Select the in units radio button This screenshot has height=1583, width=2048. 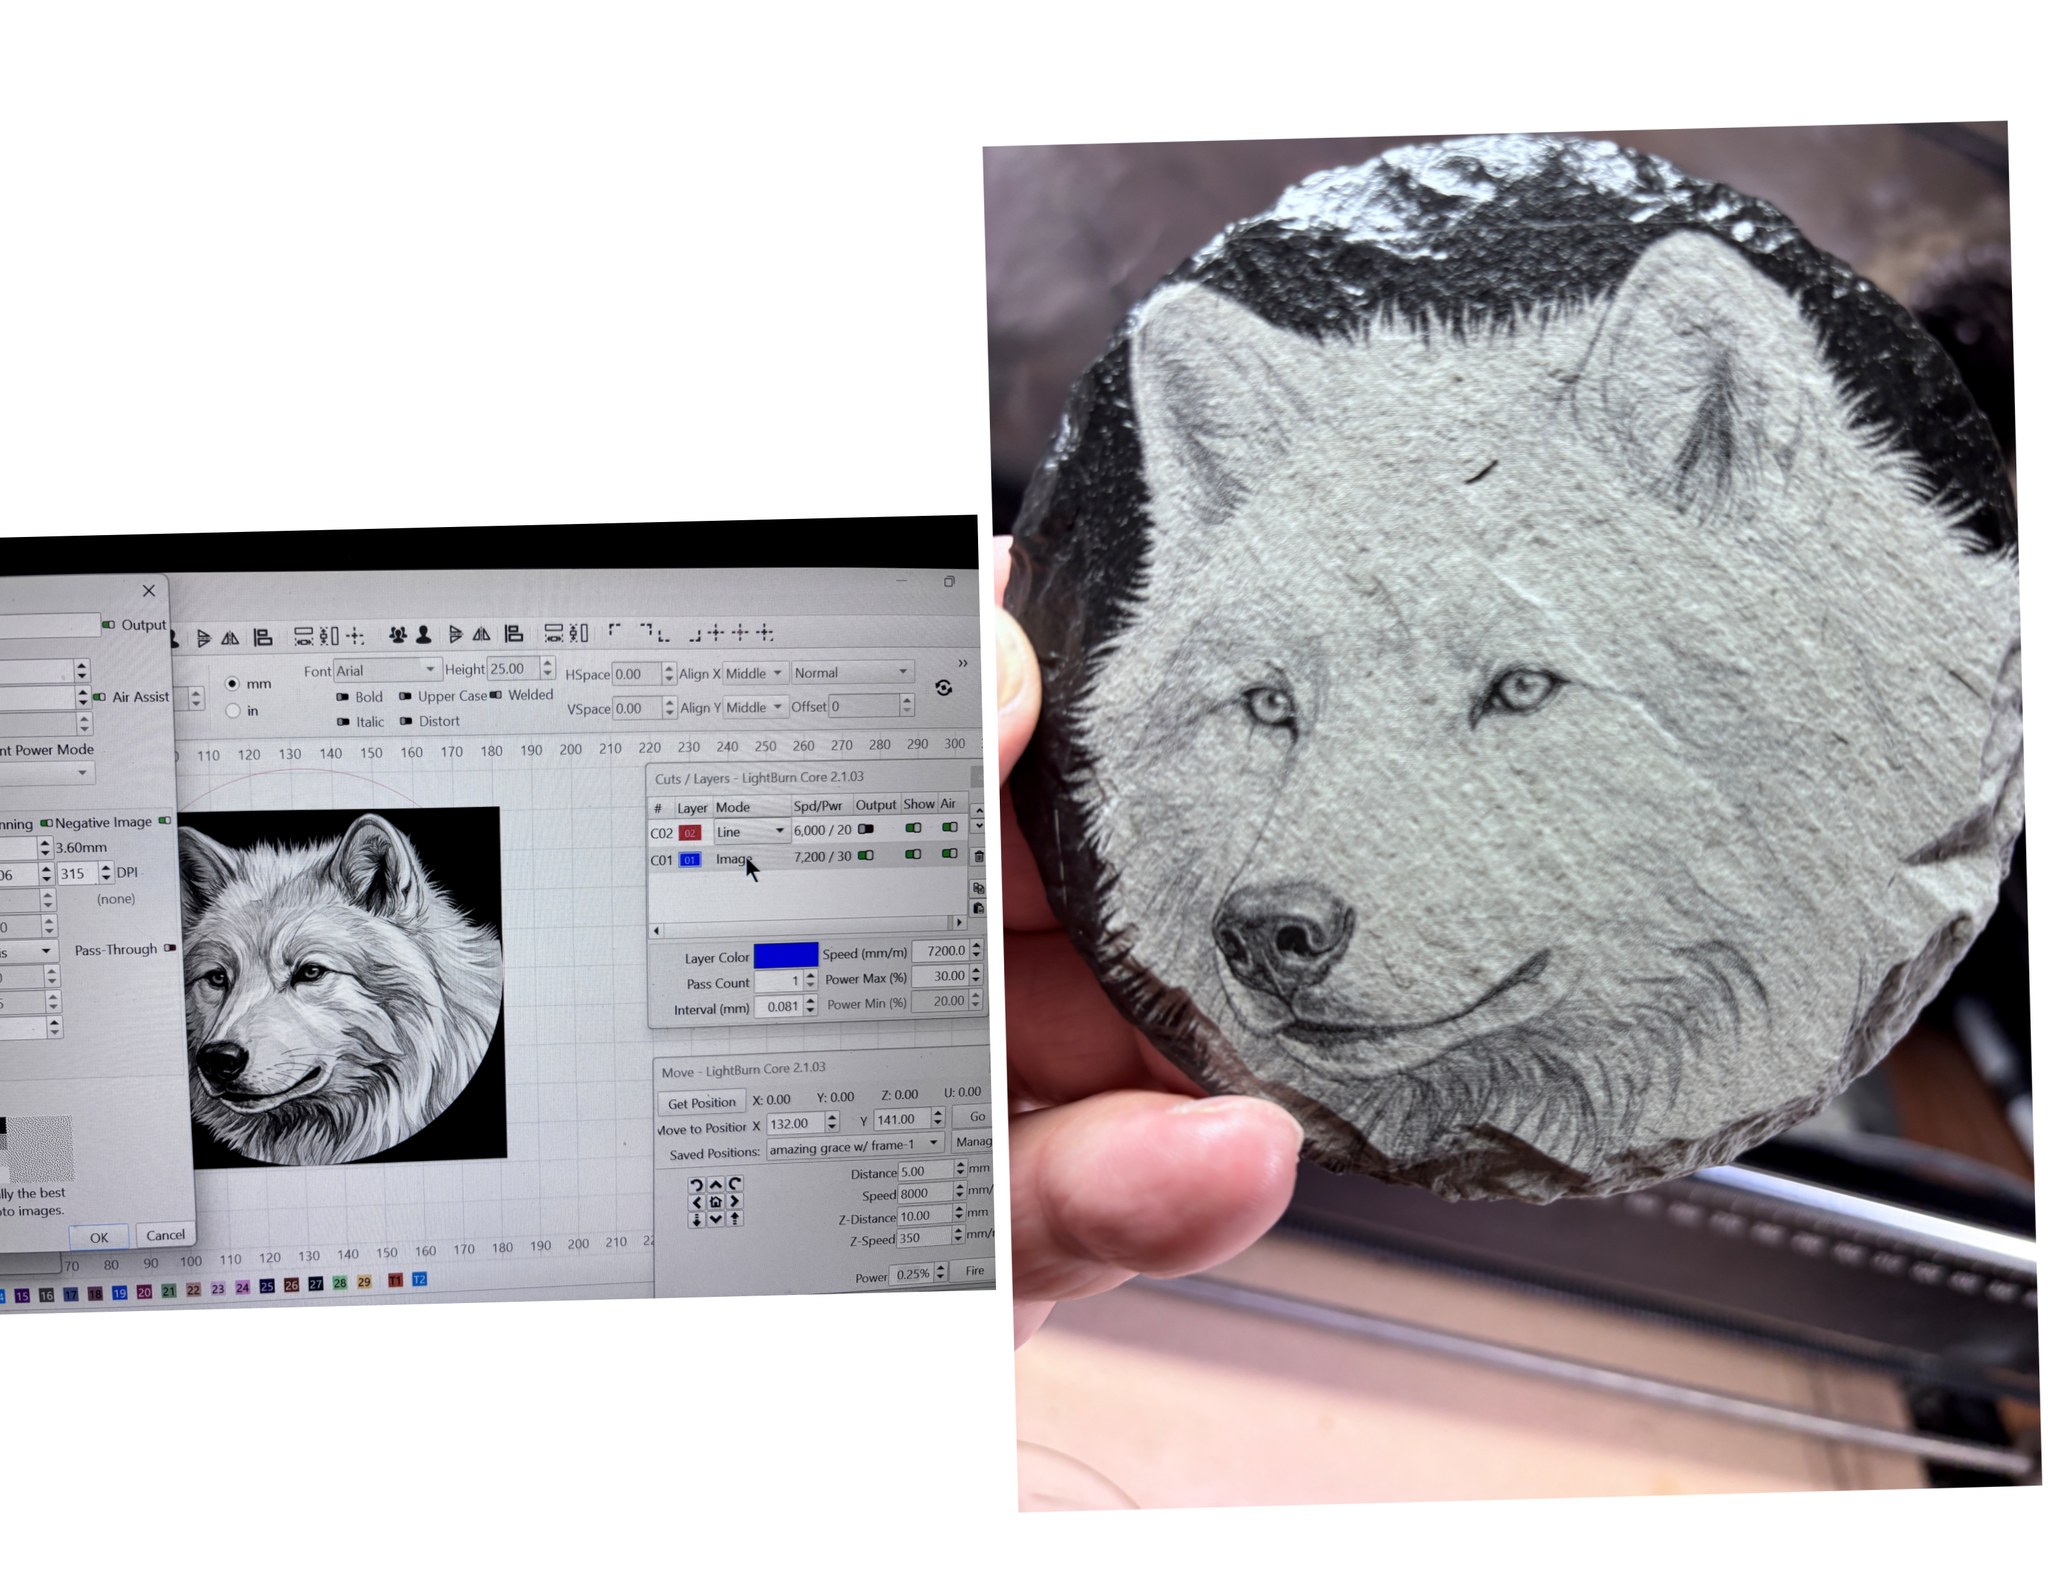click(x=233, y=711)
